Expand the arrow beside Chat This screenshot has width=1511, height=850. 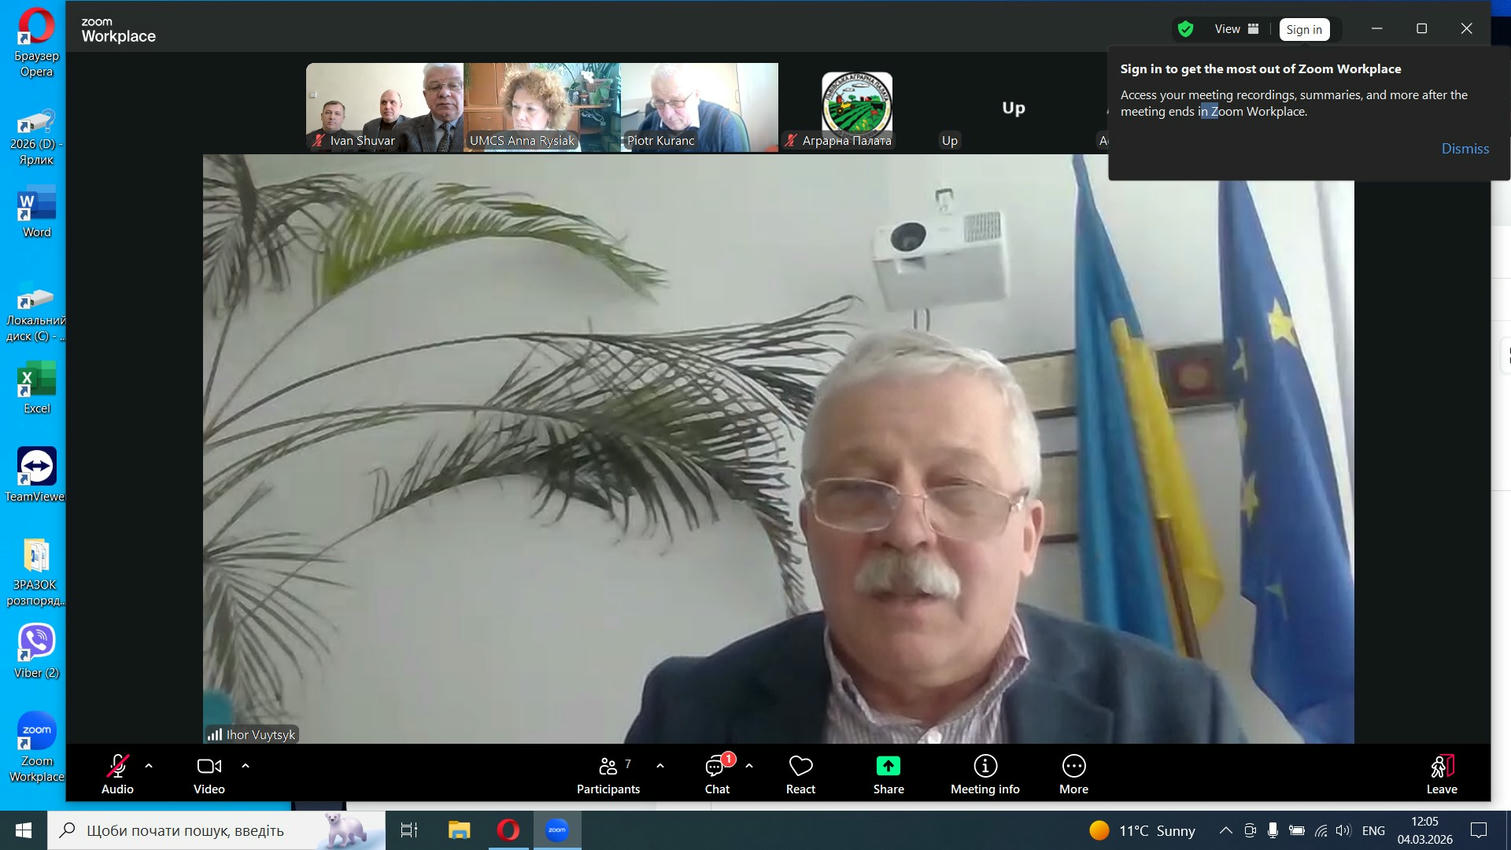click(x=749, y=766)
